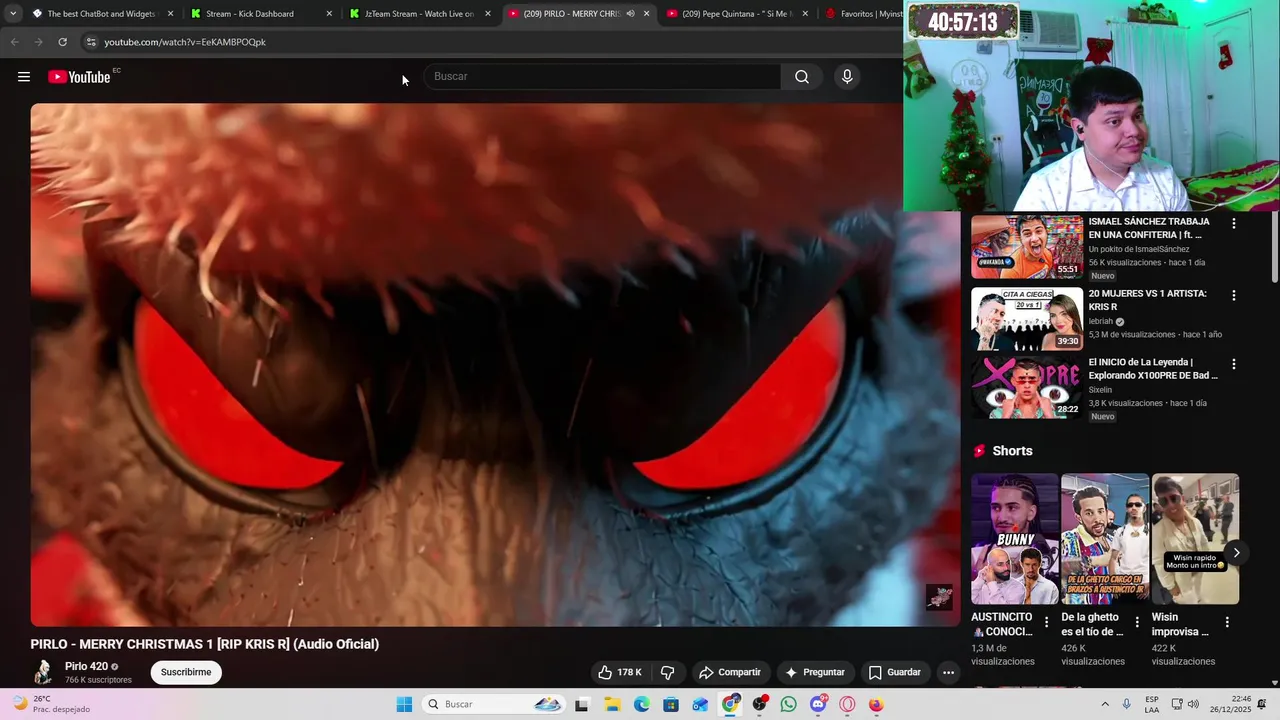Viewport: 1280px width, 720px height.
Task: Open options menu for El INICIO de La Leyenda
Action: 1234,365
